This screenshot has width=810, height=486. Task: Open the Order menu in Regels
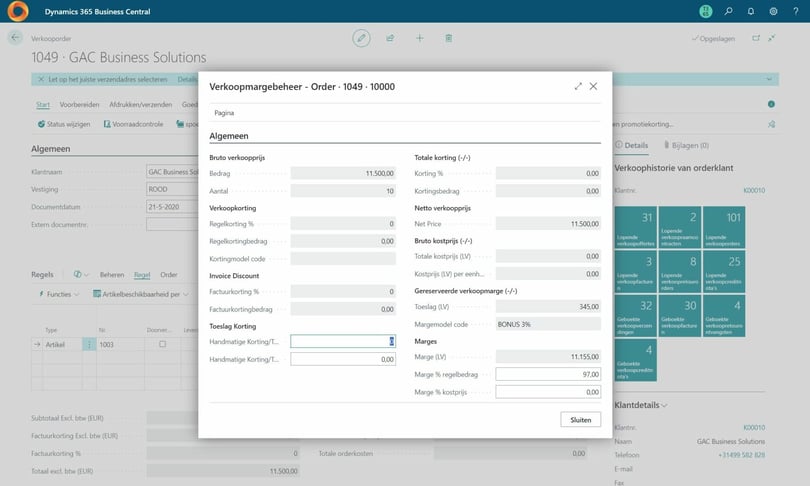click(168, 275)
